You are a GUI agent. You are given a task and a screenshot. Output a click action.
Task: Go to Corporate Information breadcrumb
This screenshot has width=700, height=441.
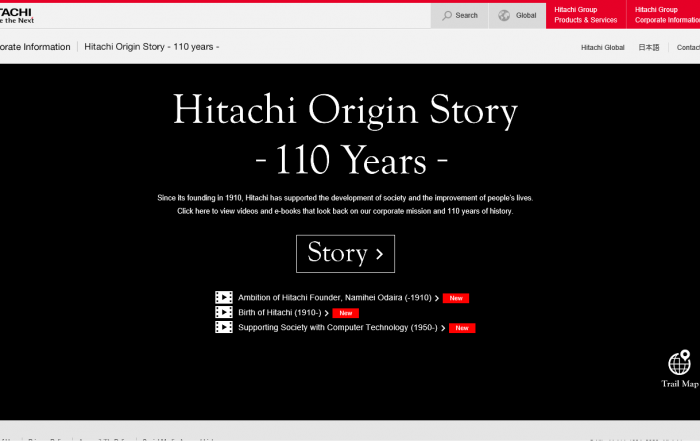click(35, 47)
